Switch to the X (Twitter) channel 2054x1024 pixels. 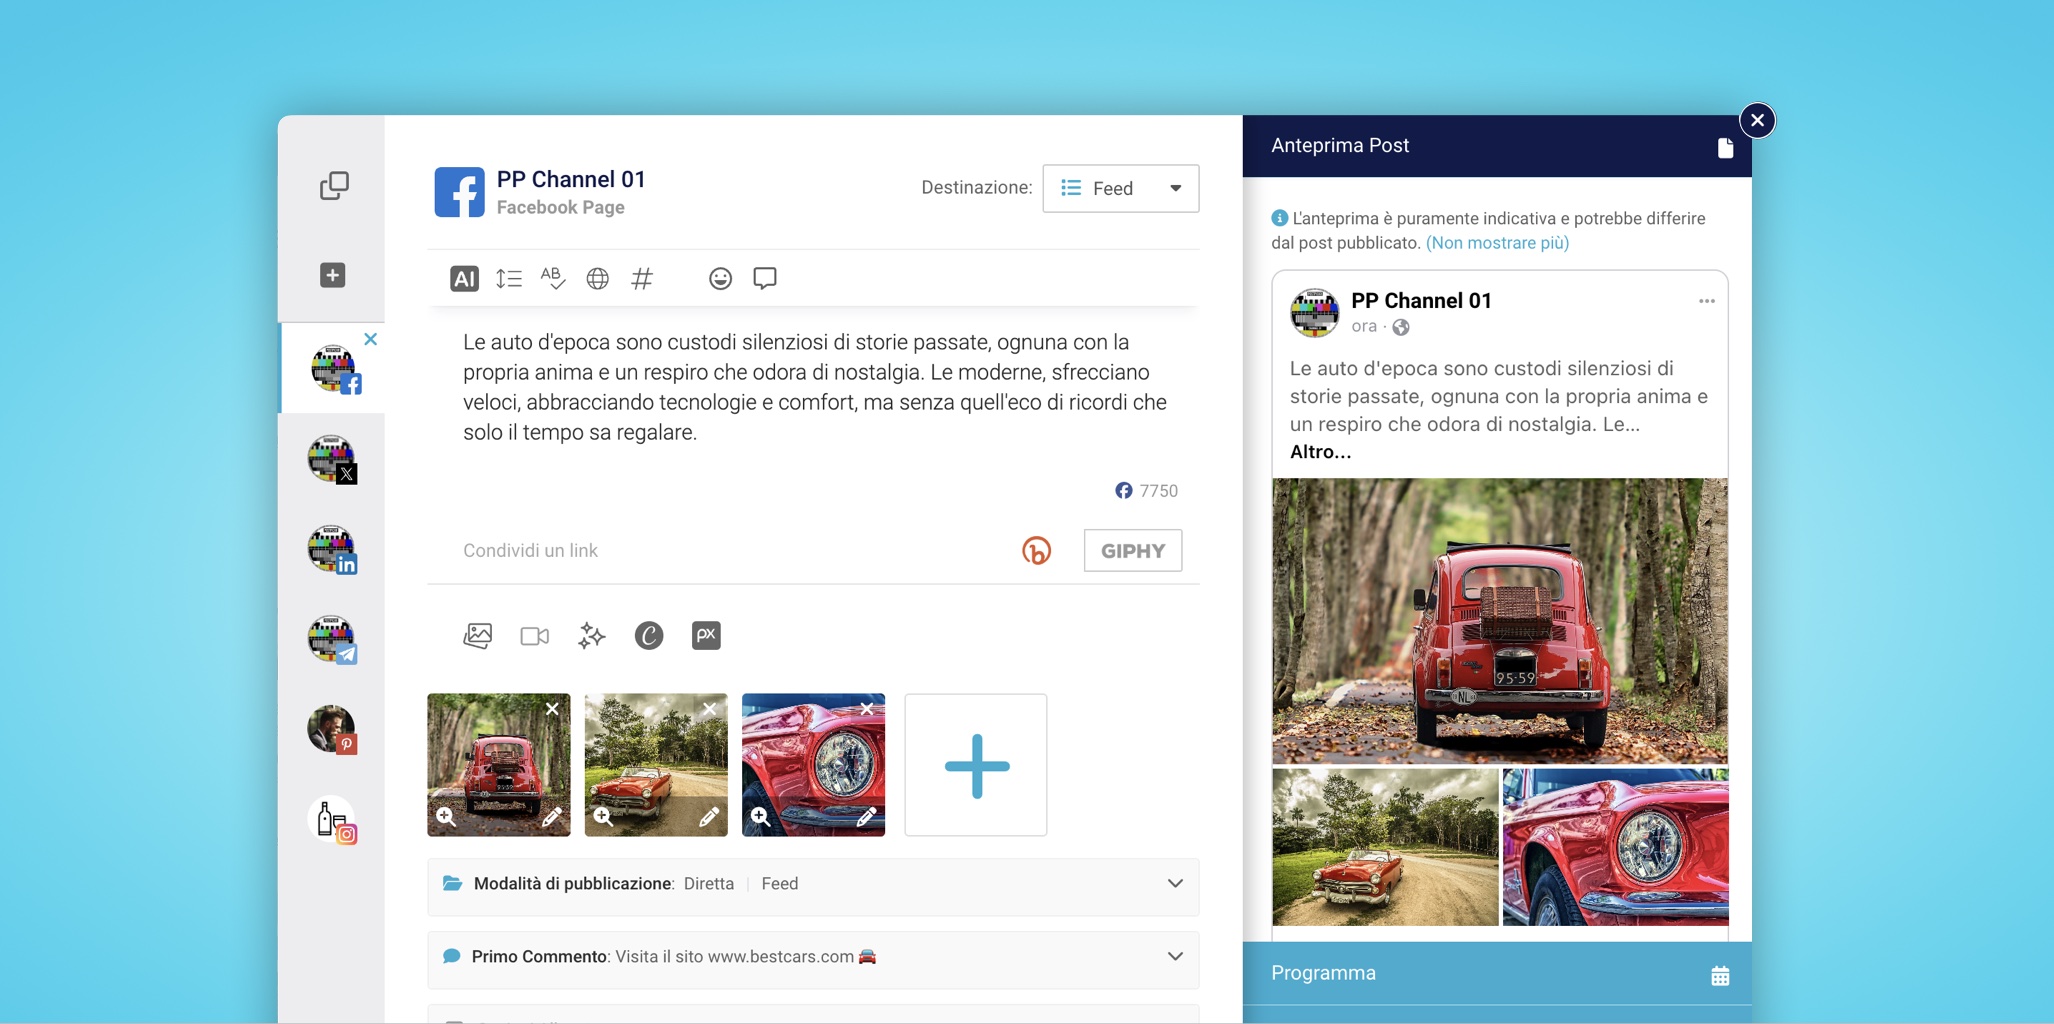coord(332,459)
